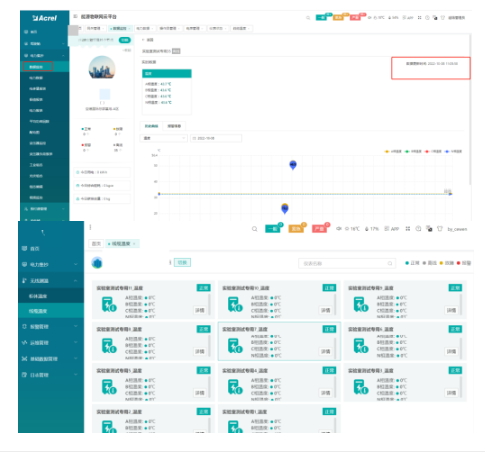Click the search magnifier icon in lower header

pyautogui.click(x=254, y=229)
